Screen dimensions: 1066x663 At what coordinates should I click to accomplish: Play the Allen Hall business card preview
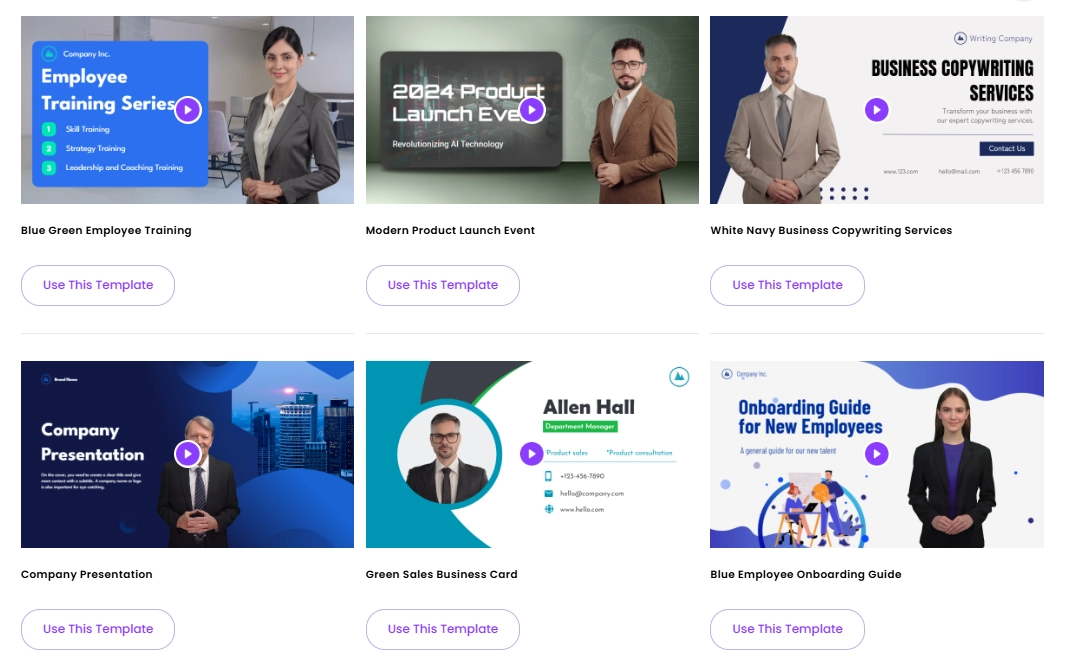click(532, 454)
